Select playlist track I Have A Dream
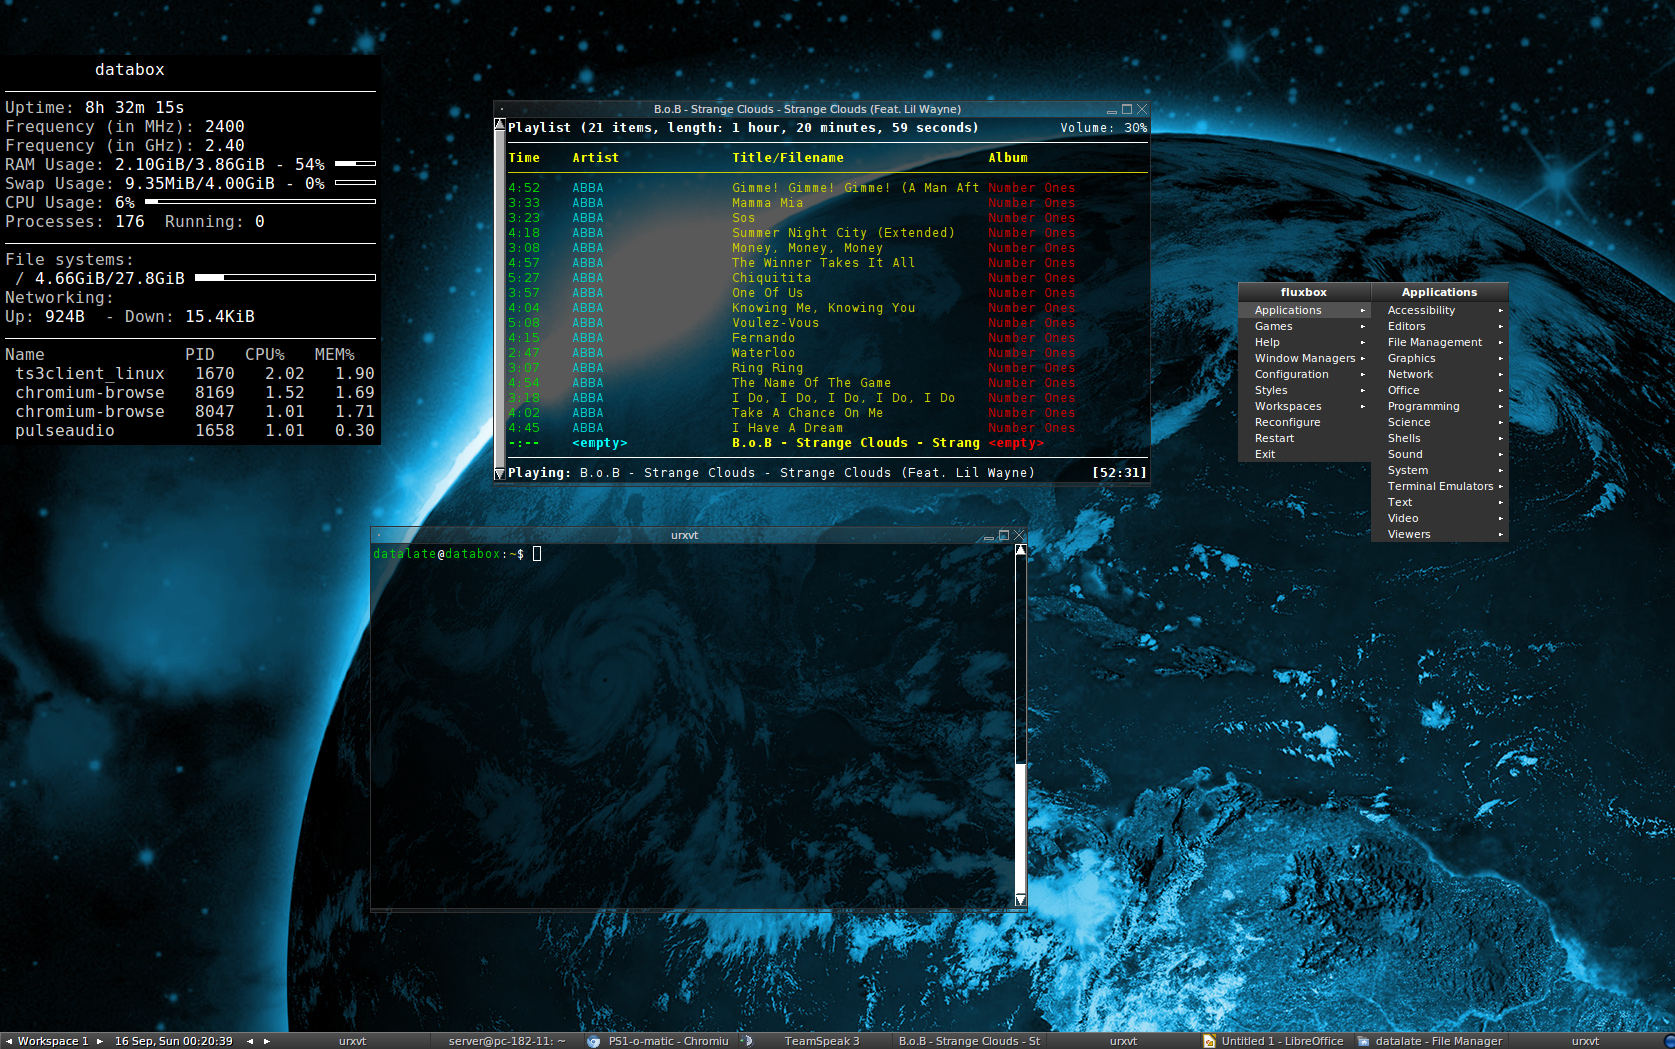1675x1049 pixels. (827, 428)
